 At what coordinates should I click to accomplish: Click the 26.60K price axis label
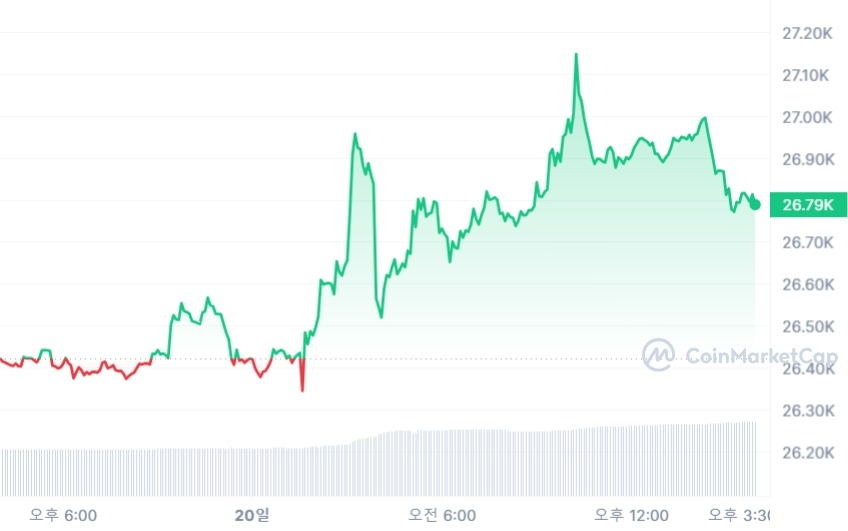pyautogui.click(x=807, y=285)
